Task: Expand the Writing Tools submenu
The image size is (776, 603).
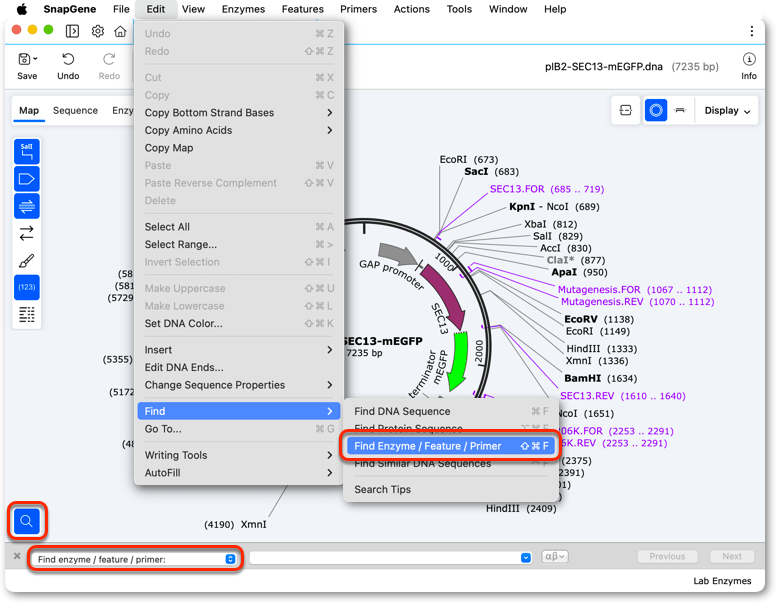Action: click(239, 455)
